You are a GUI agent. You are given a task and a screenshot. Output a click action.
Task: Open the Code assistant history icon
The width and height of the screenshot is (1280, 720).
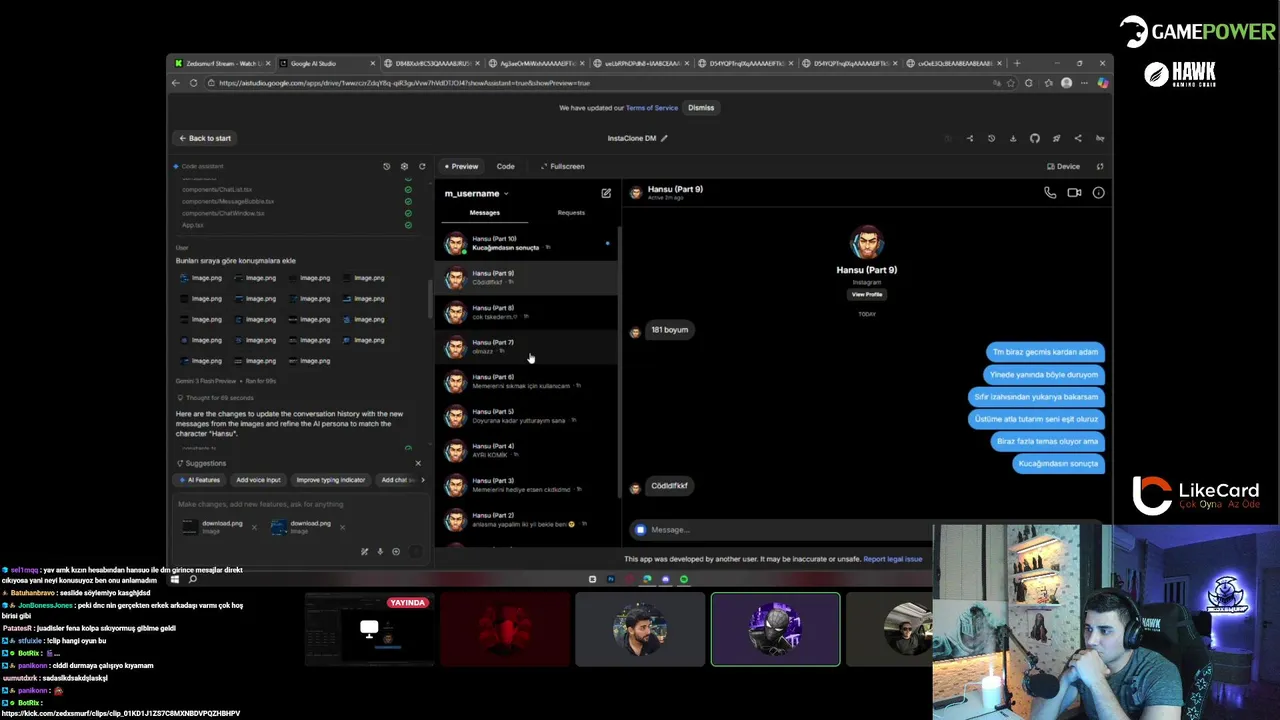[x=387, y=166]
